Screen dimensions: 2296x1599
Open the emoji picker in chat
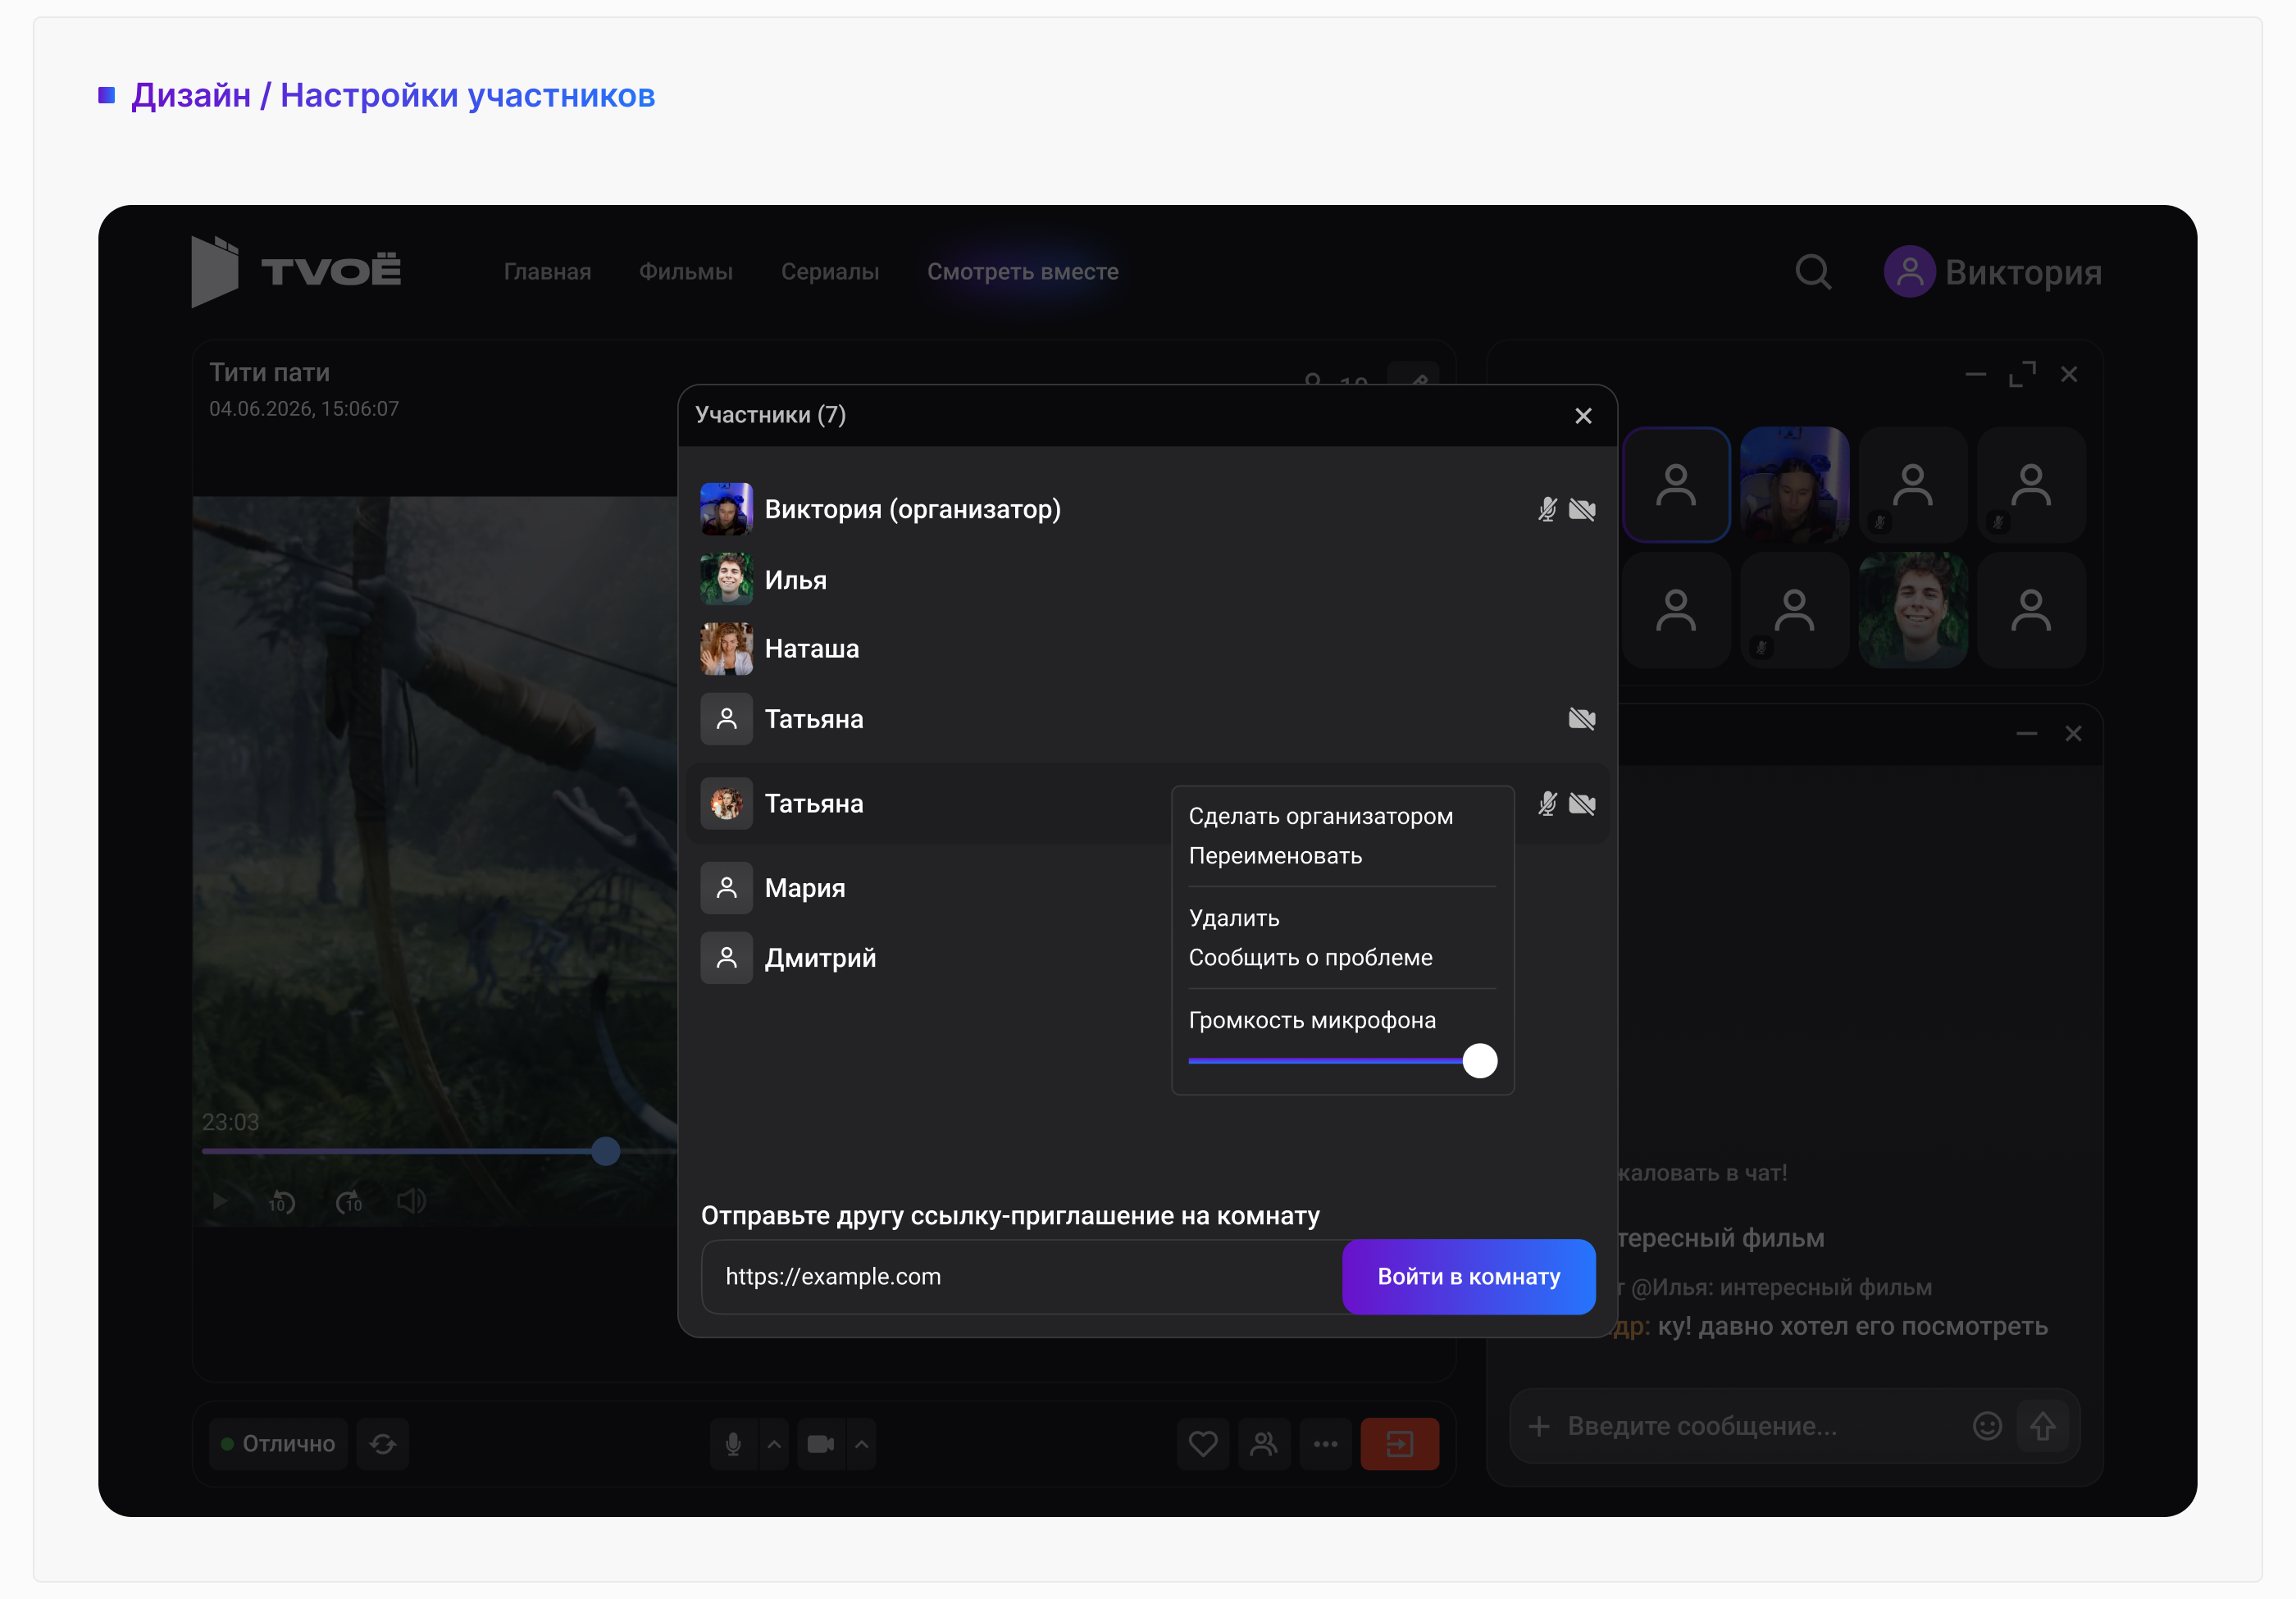click(1986, 1426)
